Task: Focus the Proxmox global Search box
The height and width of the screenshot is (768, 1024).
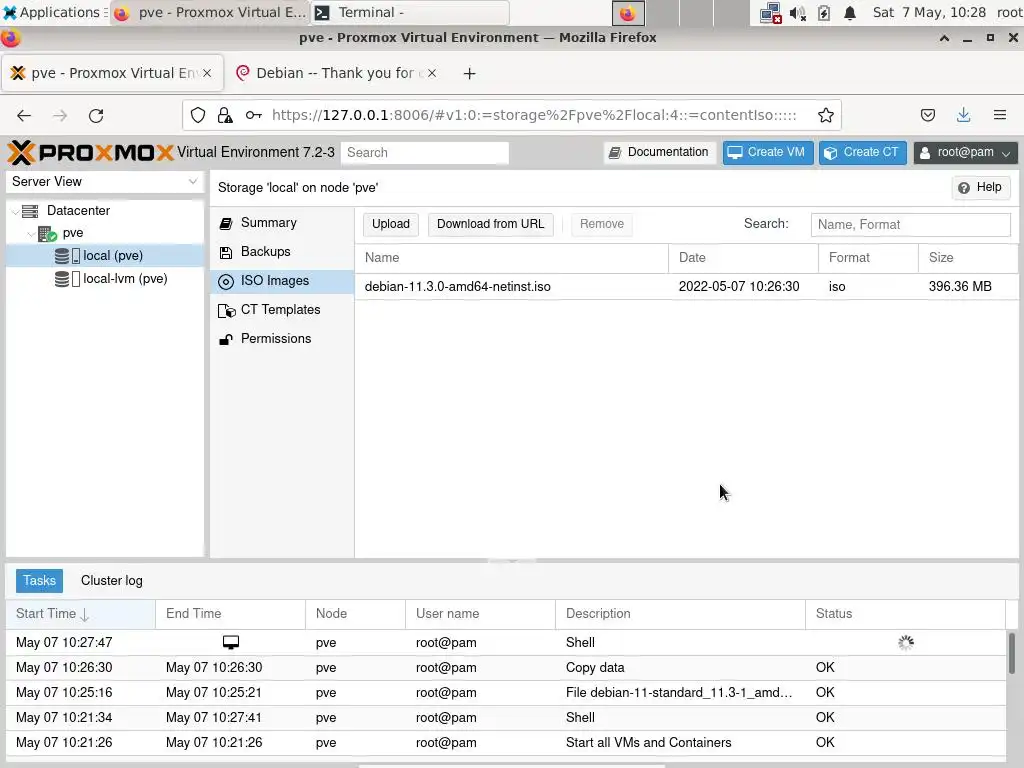Action: [424, 152]
